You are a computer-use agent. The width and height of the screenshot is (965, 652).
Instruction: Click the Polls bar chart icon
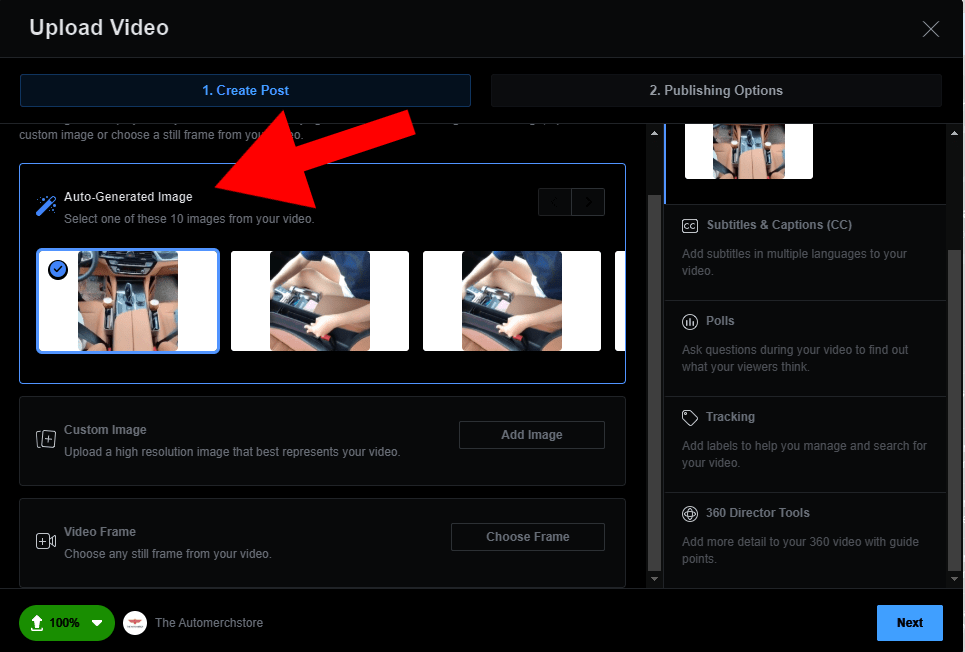[x=690, y=322]
